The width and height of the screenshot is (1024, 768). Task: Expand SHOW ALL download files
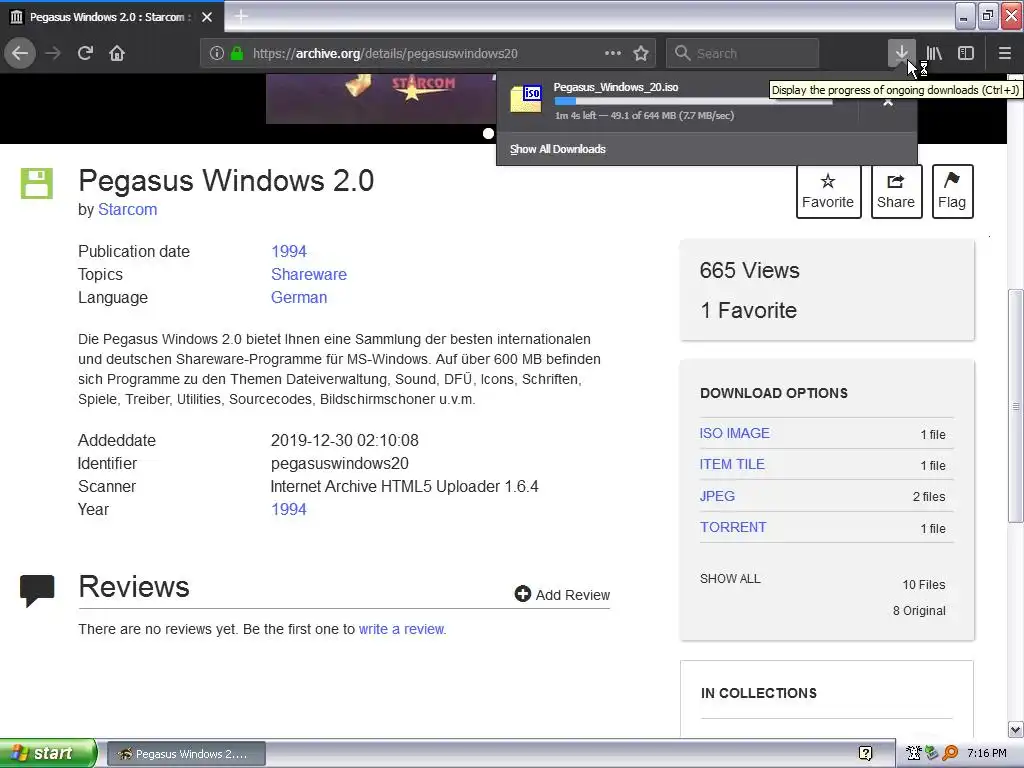point(730,579)
